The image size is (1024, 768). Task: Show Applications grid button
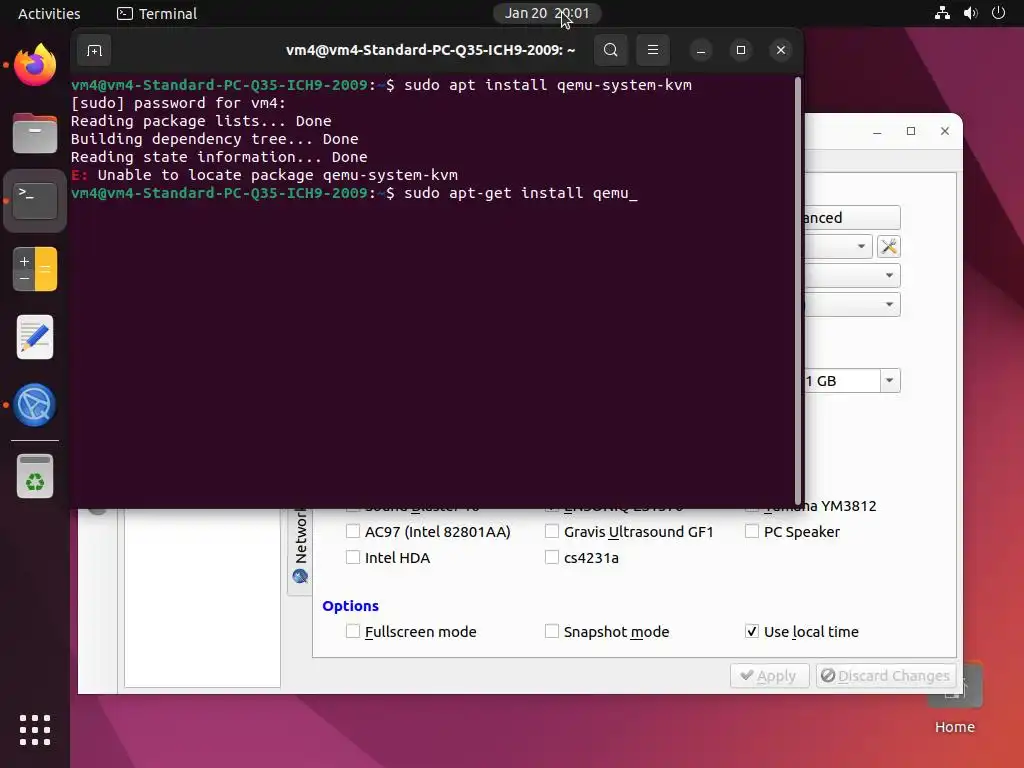point(35,730)
